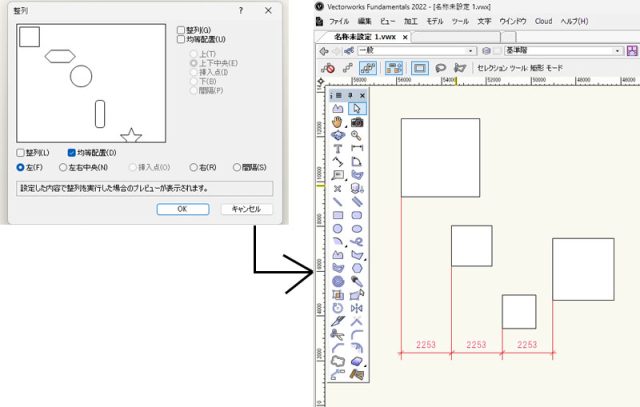Viewport: 640px width, 407px height.
Task: Open the ツール menu
Action: point(459,20)
